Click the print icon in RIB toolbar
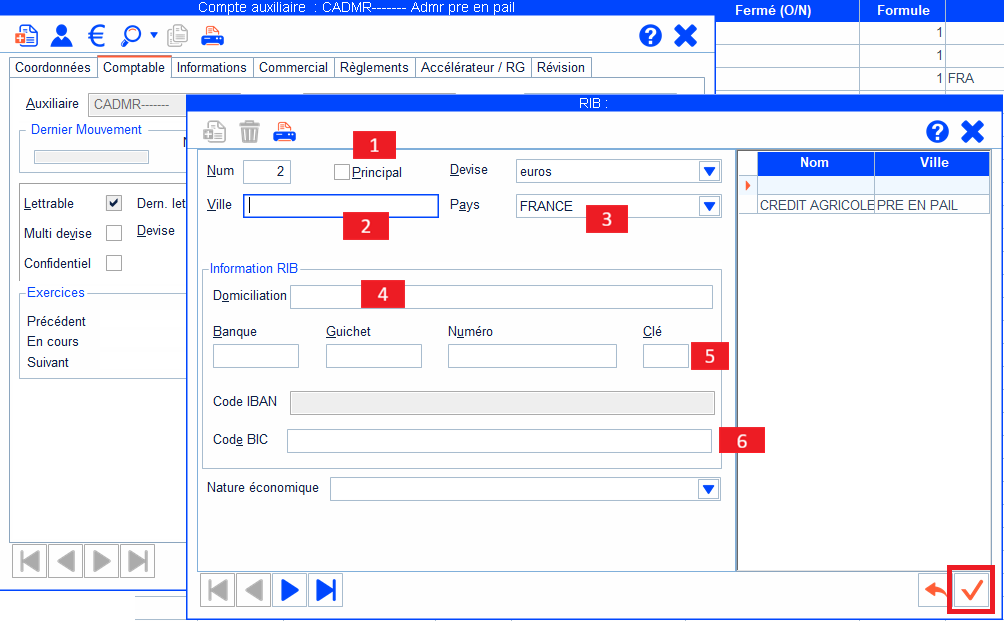Screen dimensions: 1004x621 click(285, 131)
